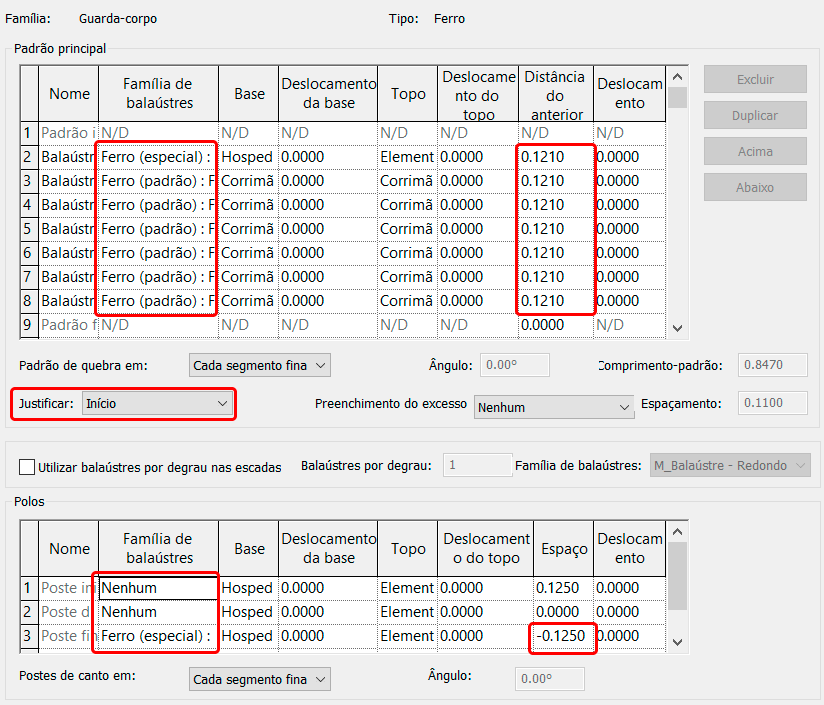The width and height of the screenshot is (824, 705).
Task: Expand 'Padrão de quebra em' dropdown
Action: tap(259, 366)
